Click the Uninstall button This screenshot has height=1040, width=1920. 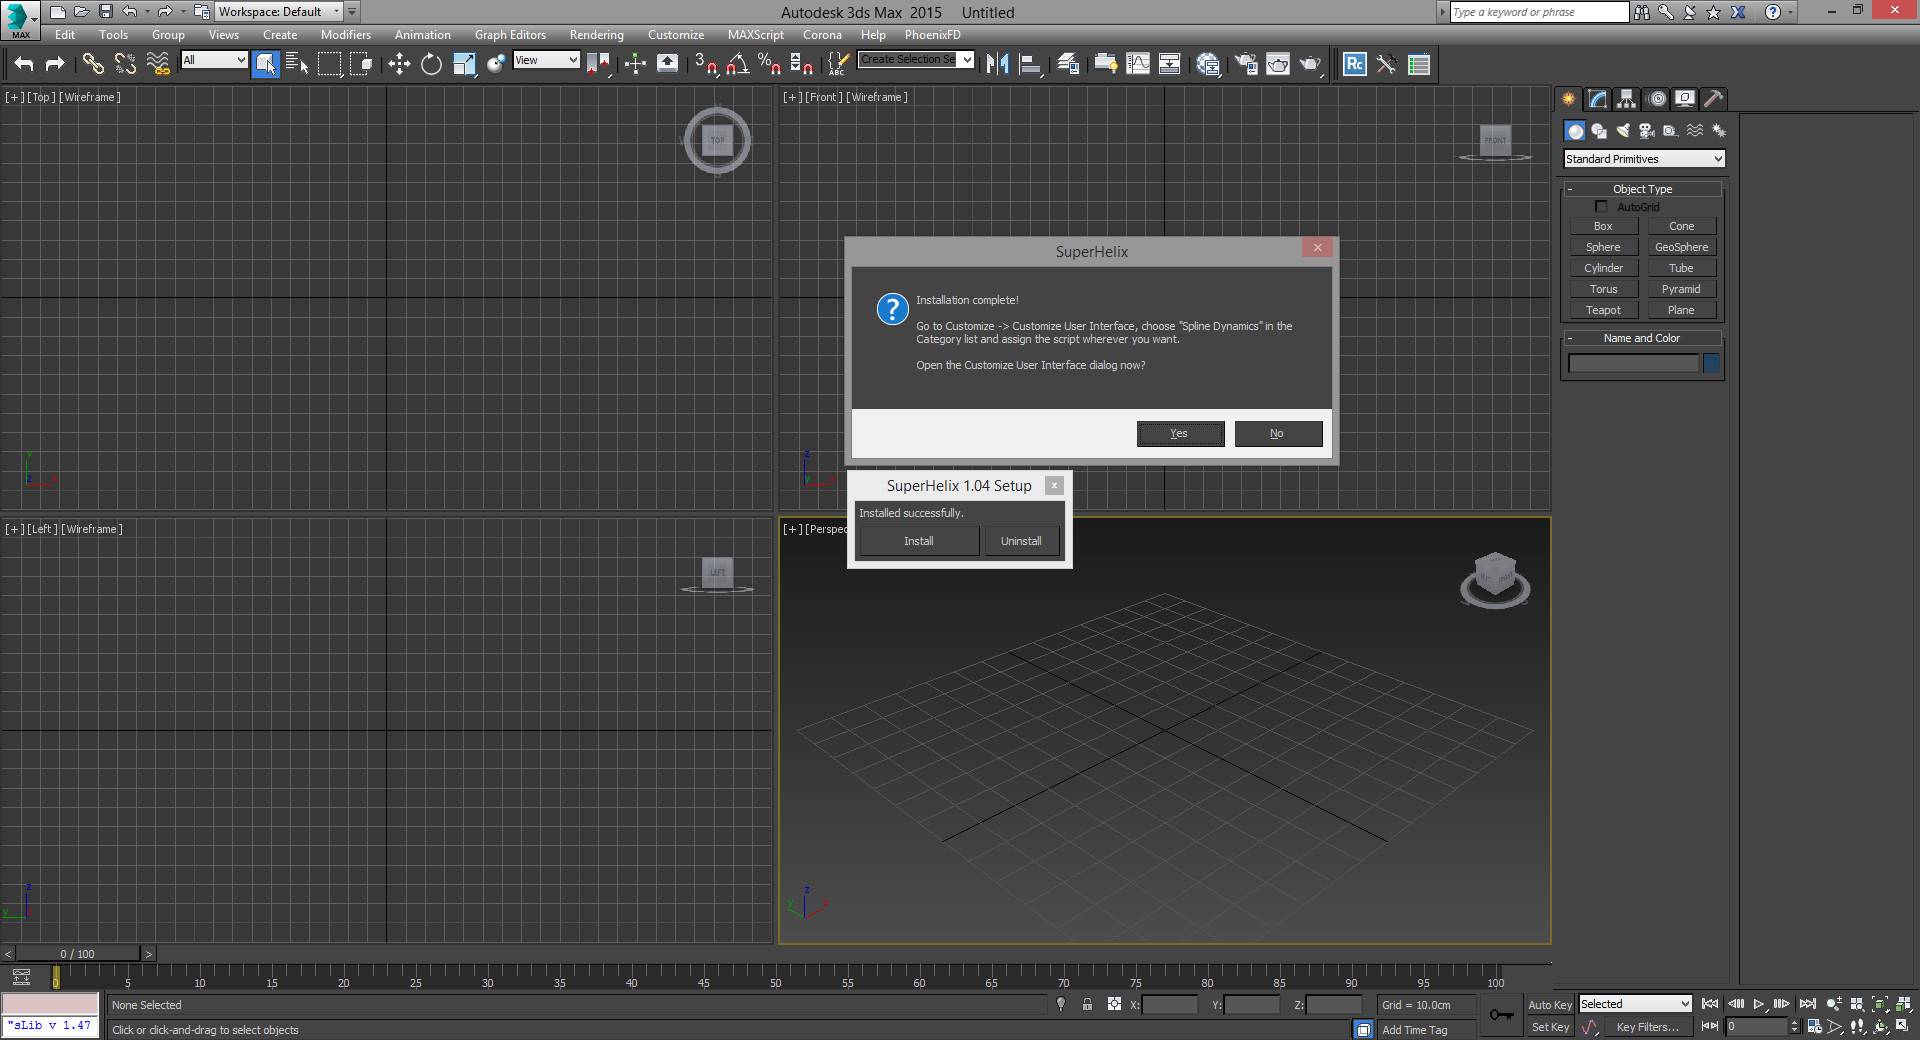pyautogui.click(x=1021, y=541)
